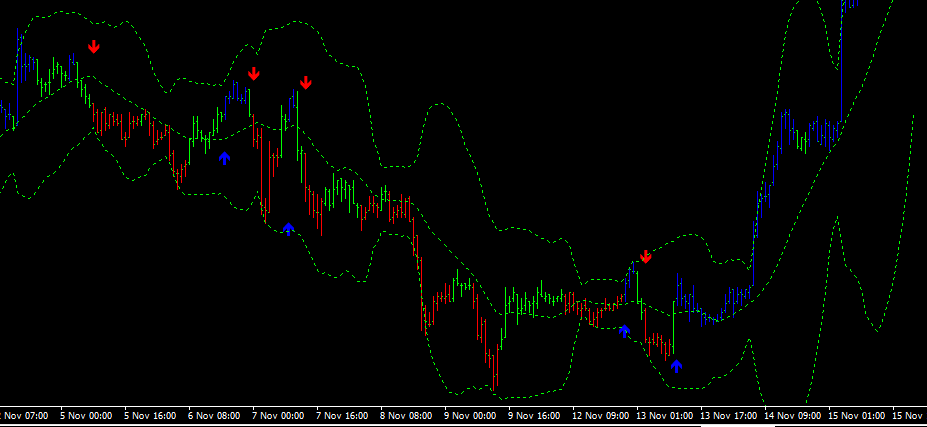Click the 6 Nov 08:00 time label

click(x=216, y=414)
